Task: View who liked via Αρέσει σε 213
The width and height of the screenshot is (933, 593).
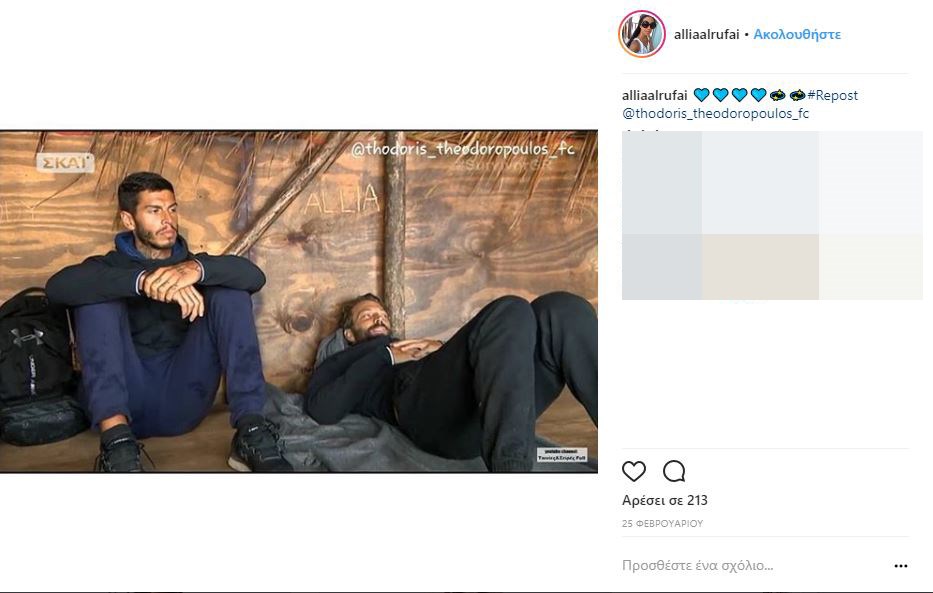Action: point(665,500)
